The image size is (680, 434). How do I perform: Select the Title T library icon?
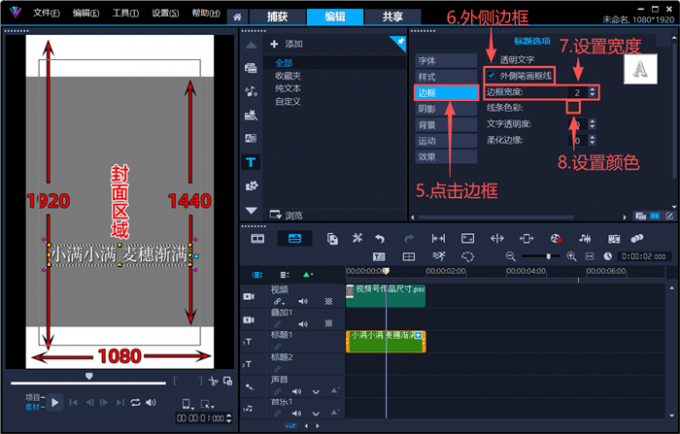tap(251, 162)
